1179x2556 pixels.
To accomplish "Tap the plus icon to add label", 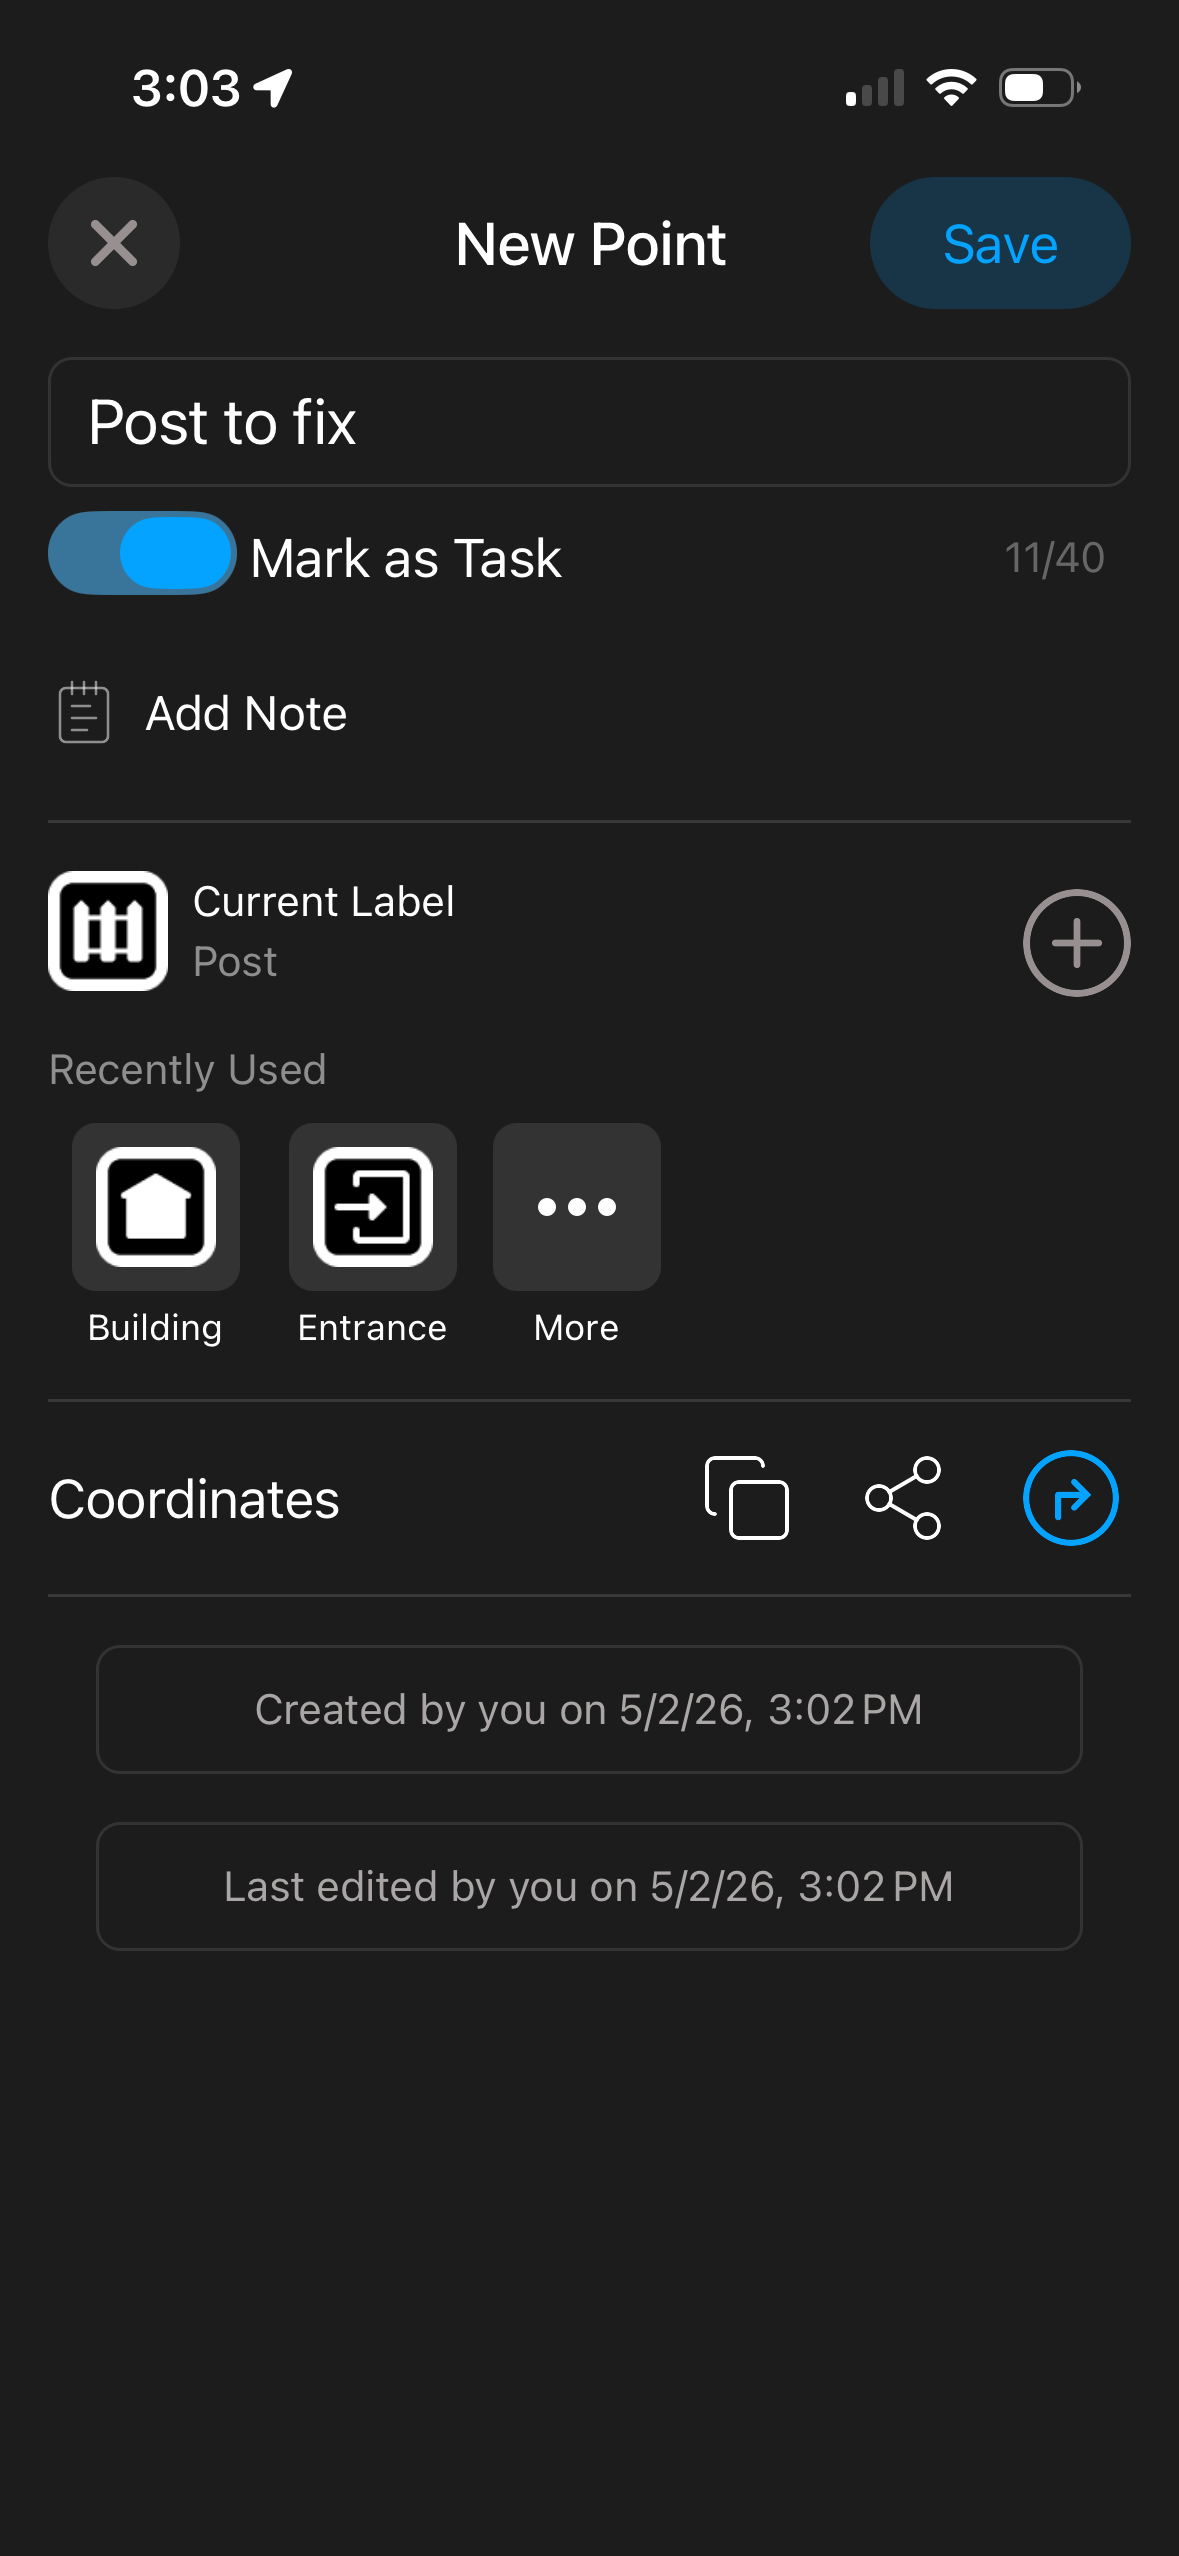I will [x=1076, y=942].
